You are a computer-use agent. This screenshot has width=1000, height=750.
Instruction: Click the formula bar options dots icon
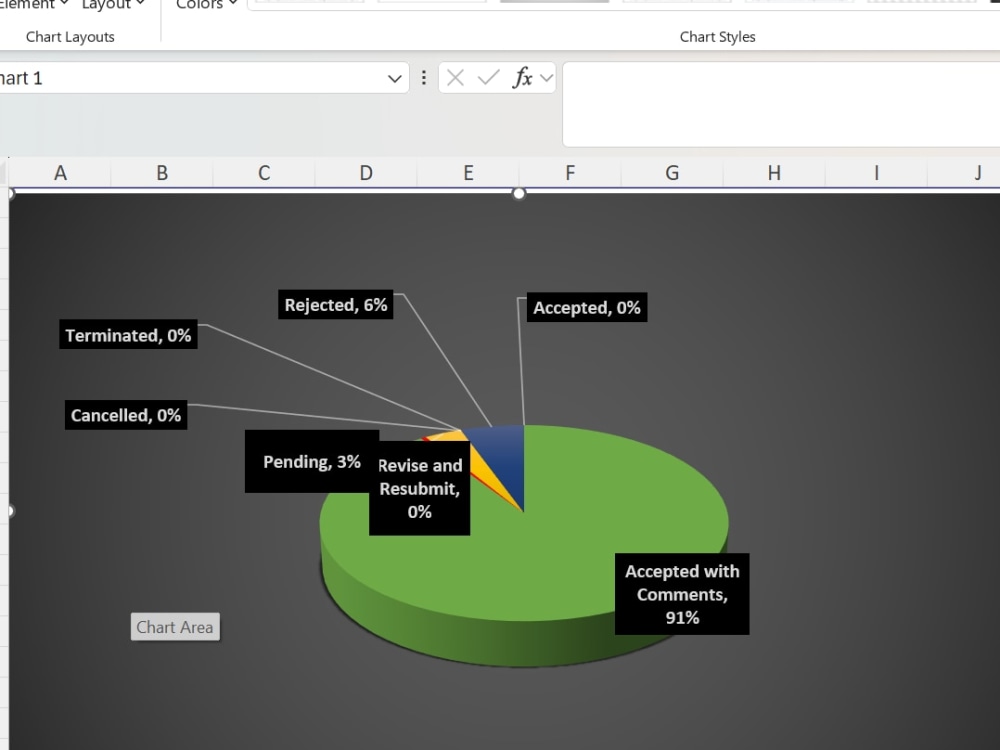click(424, 78)
